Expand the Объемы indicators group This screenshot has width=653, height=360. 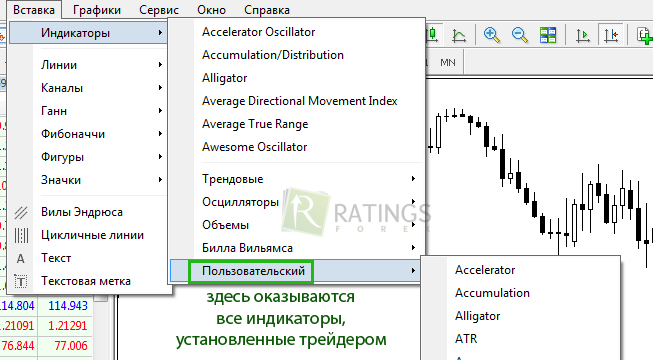[x=297, y=225]
